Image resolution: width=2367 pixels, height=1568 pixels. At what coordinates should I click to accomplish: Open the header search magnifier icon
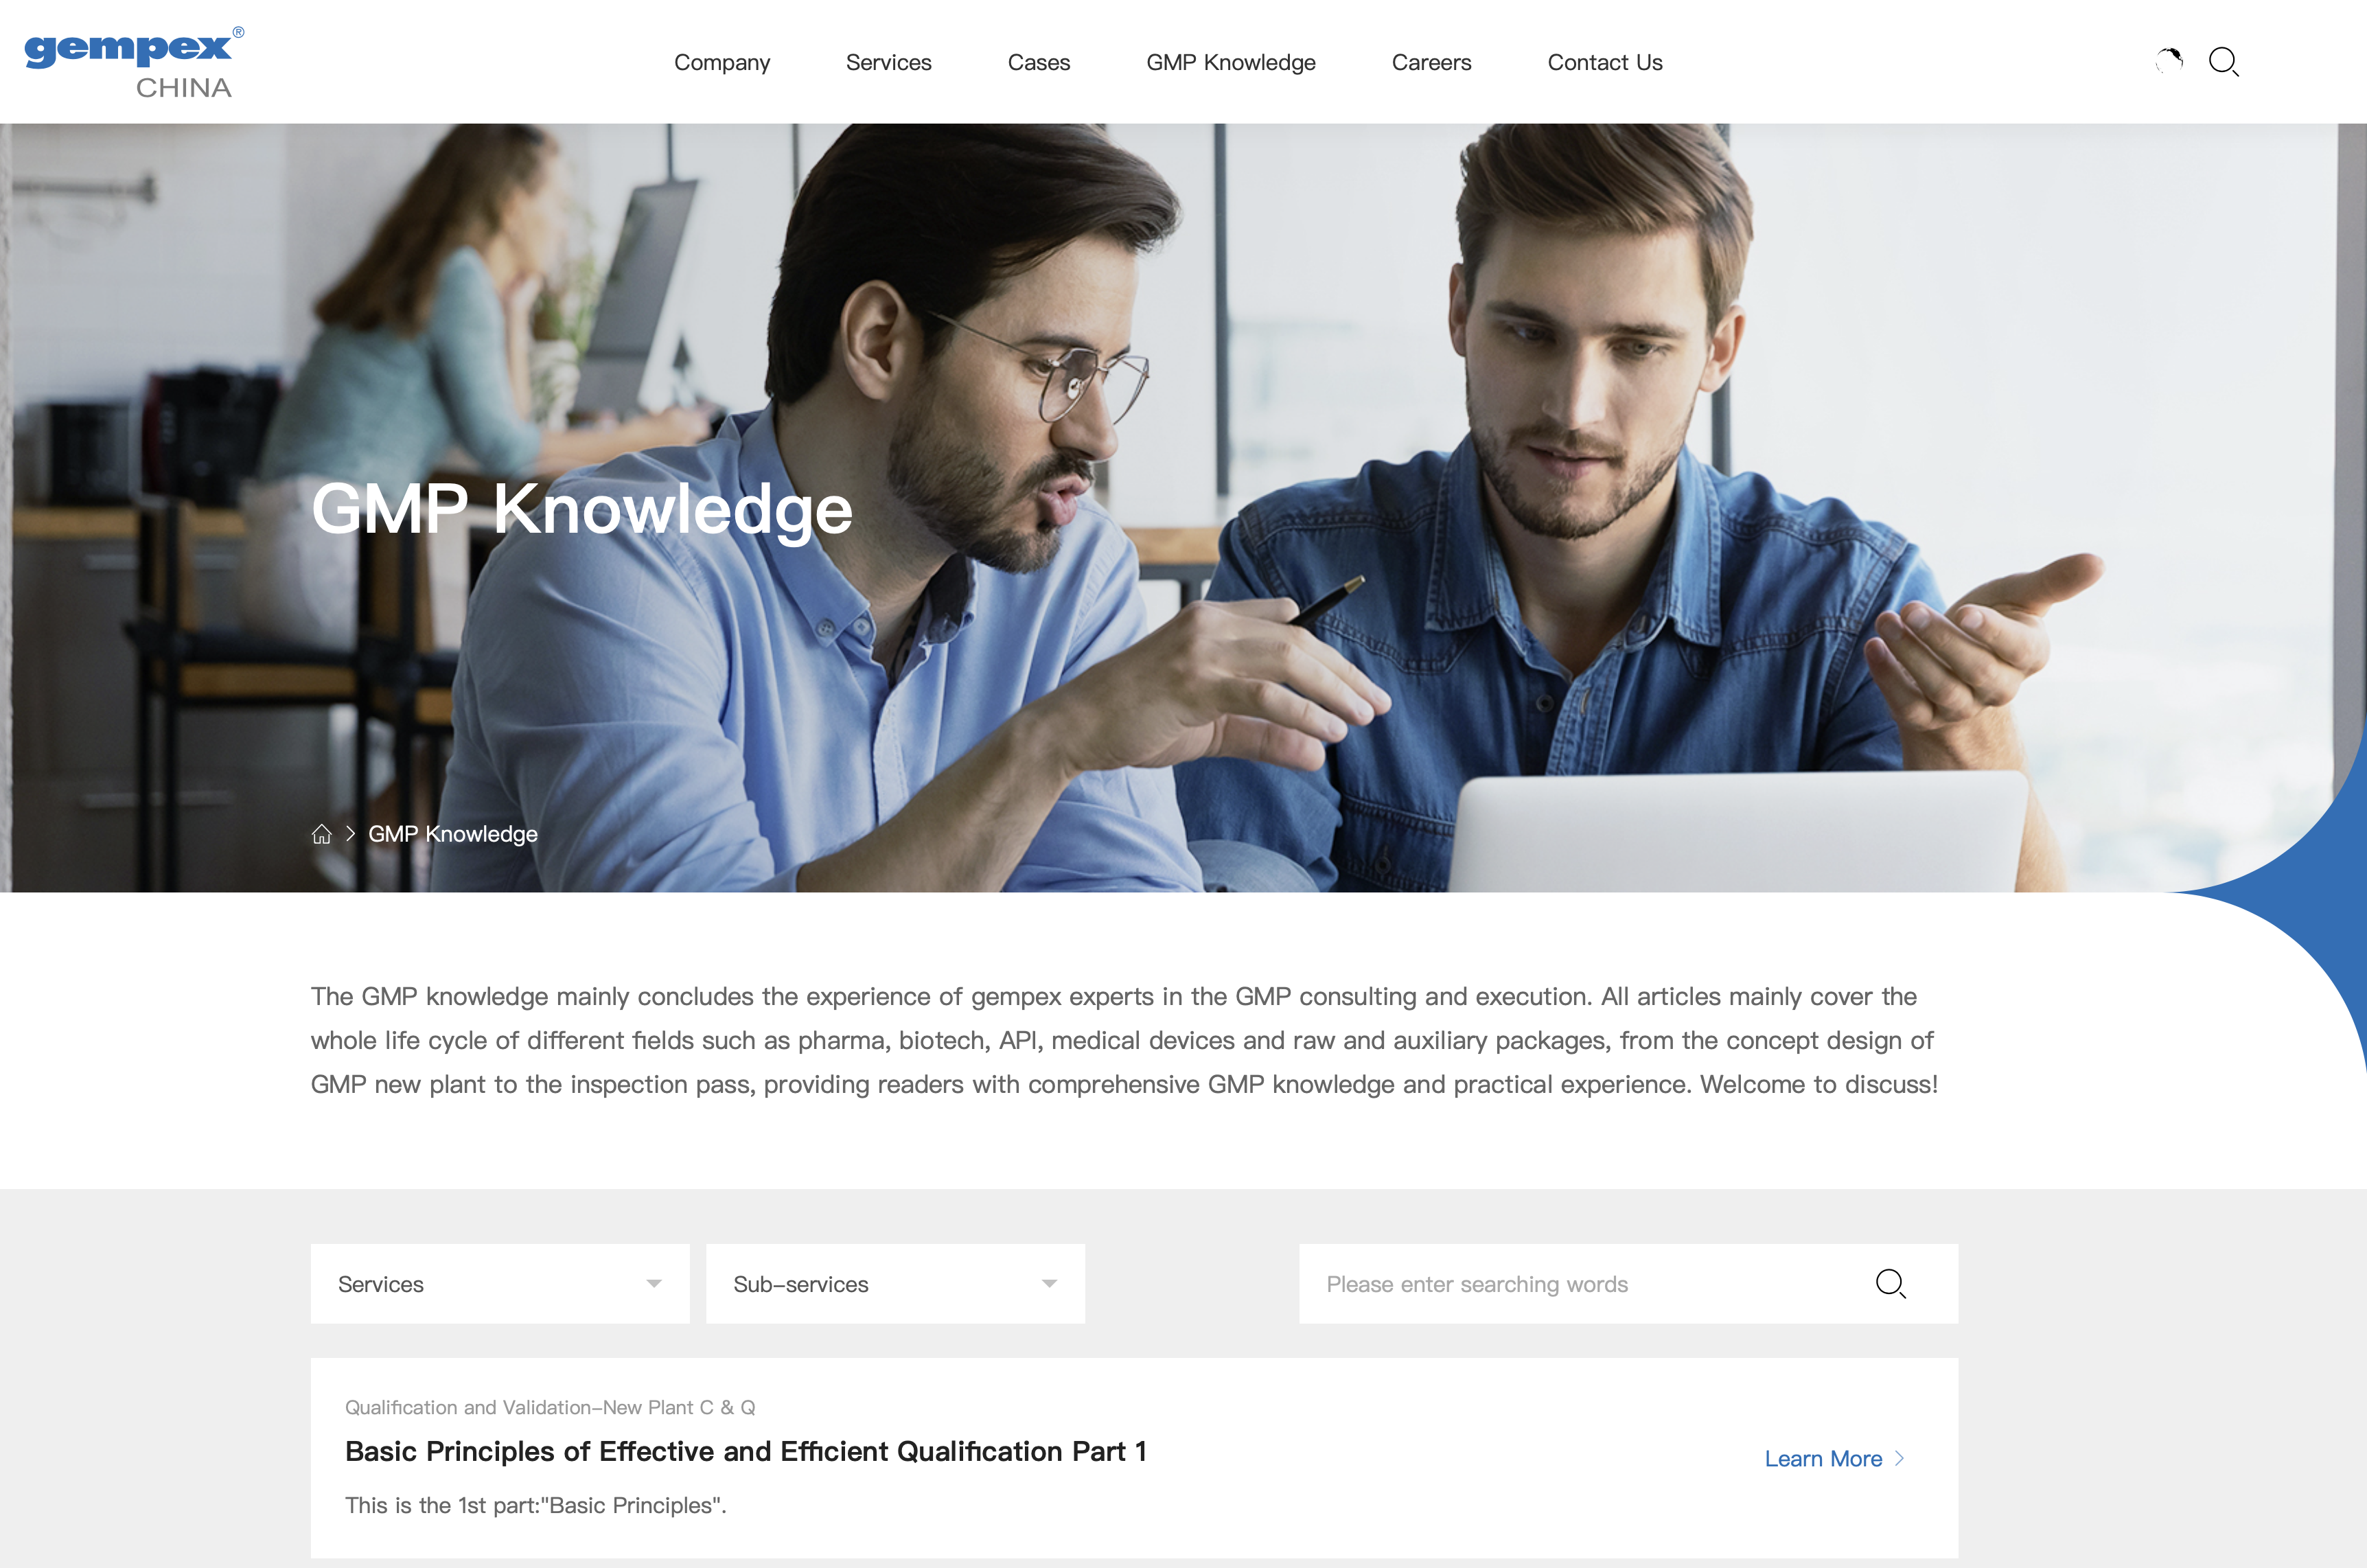pos(2223,62)
